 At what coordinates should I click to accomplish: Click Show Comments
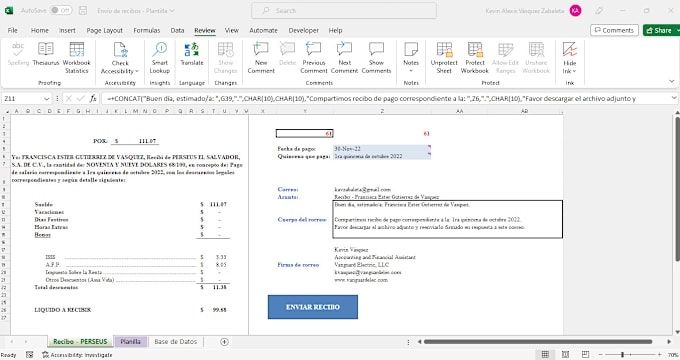[x=376, y=58]
